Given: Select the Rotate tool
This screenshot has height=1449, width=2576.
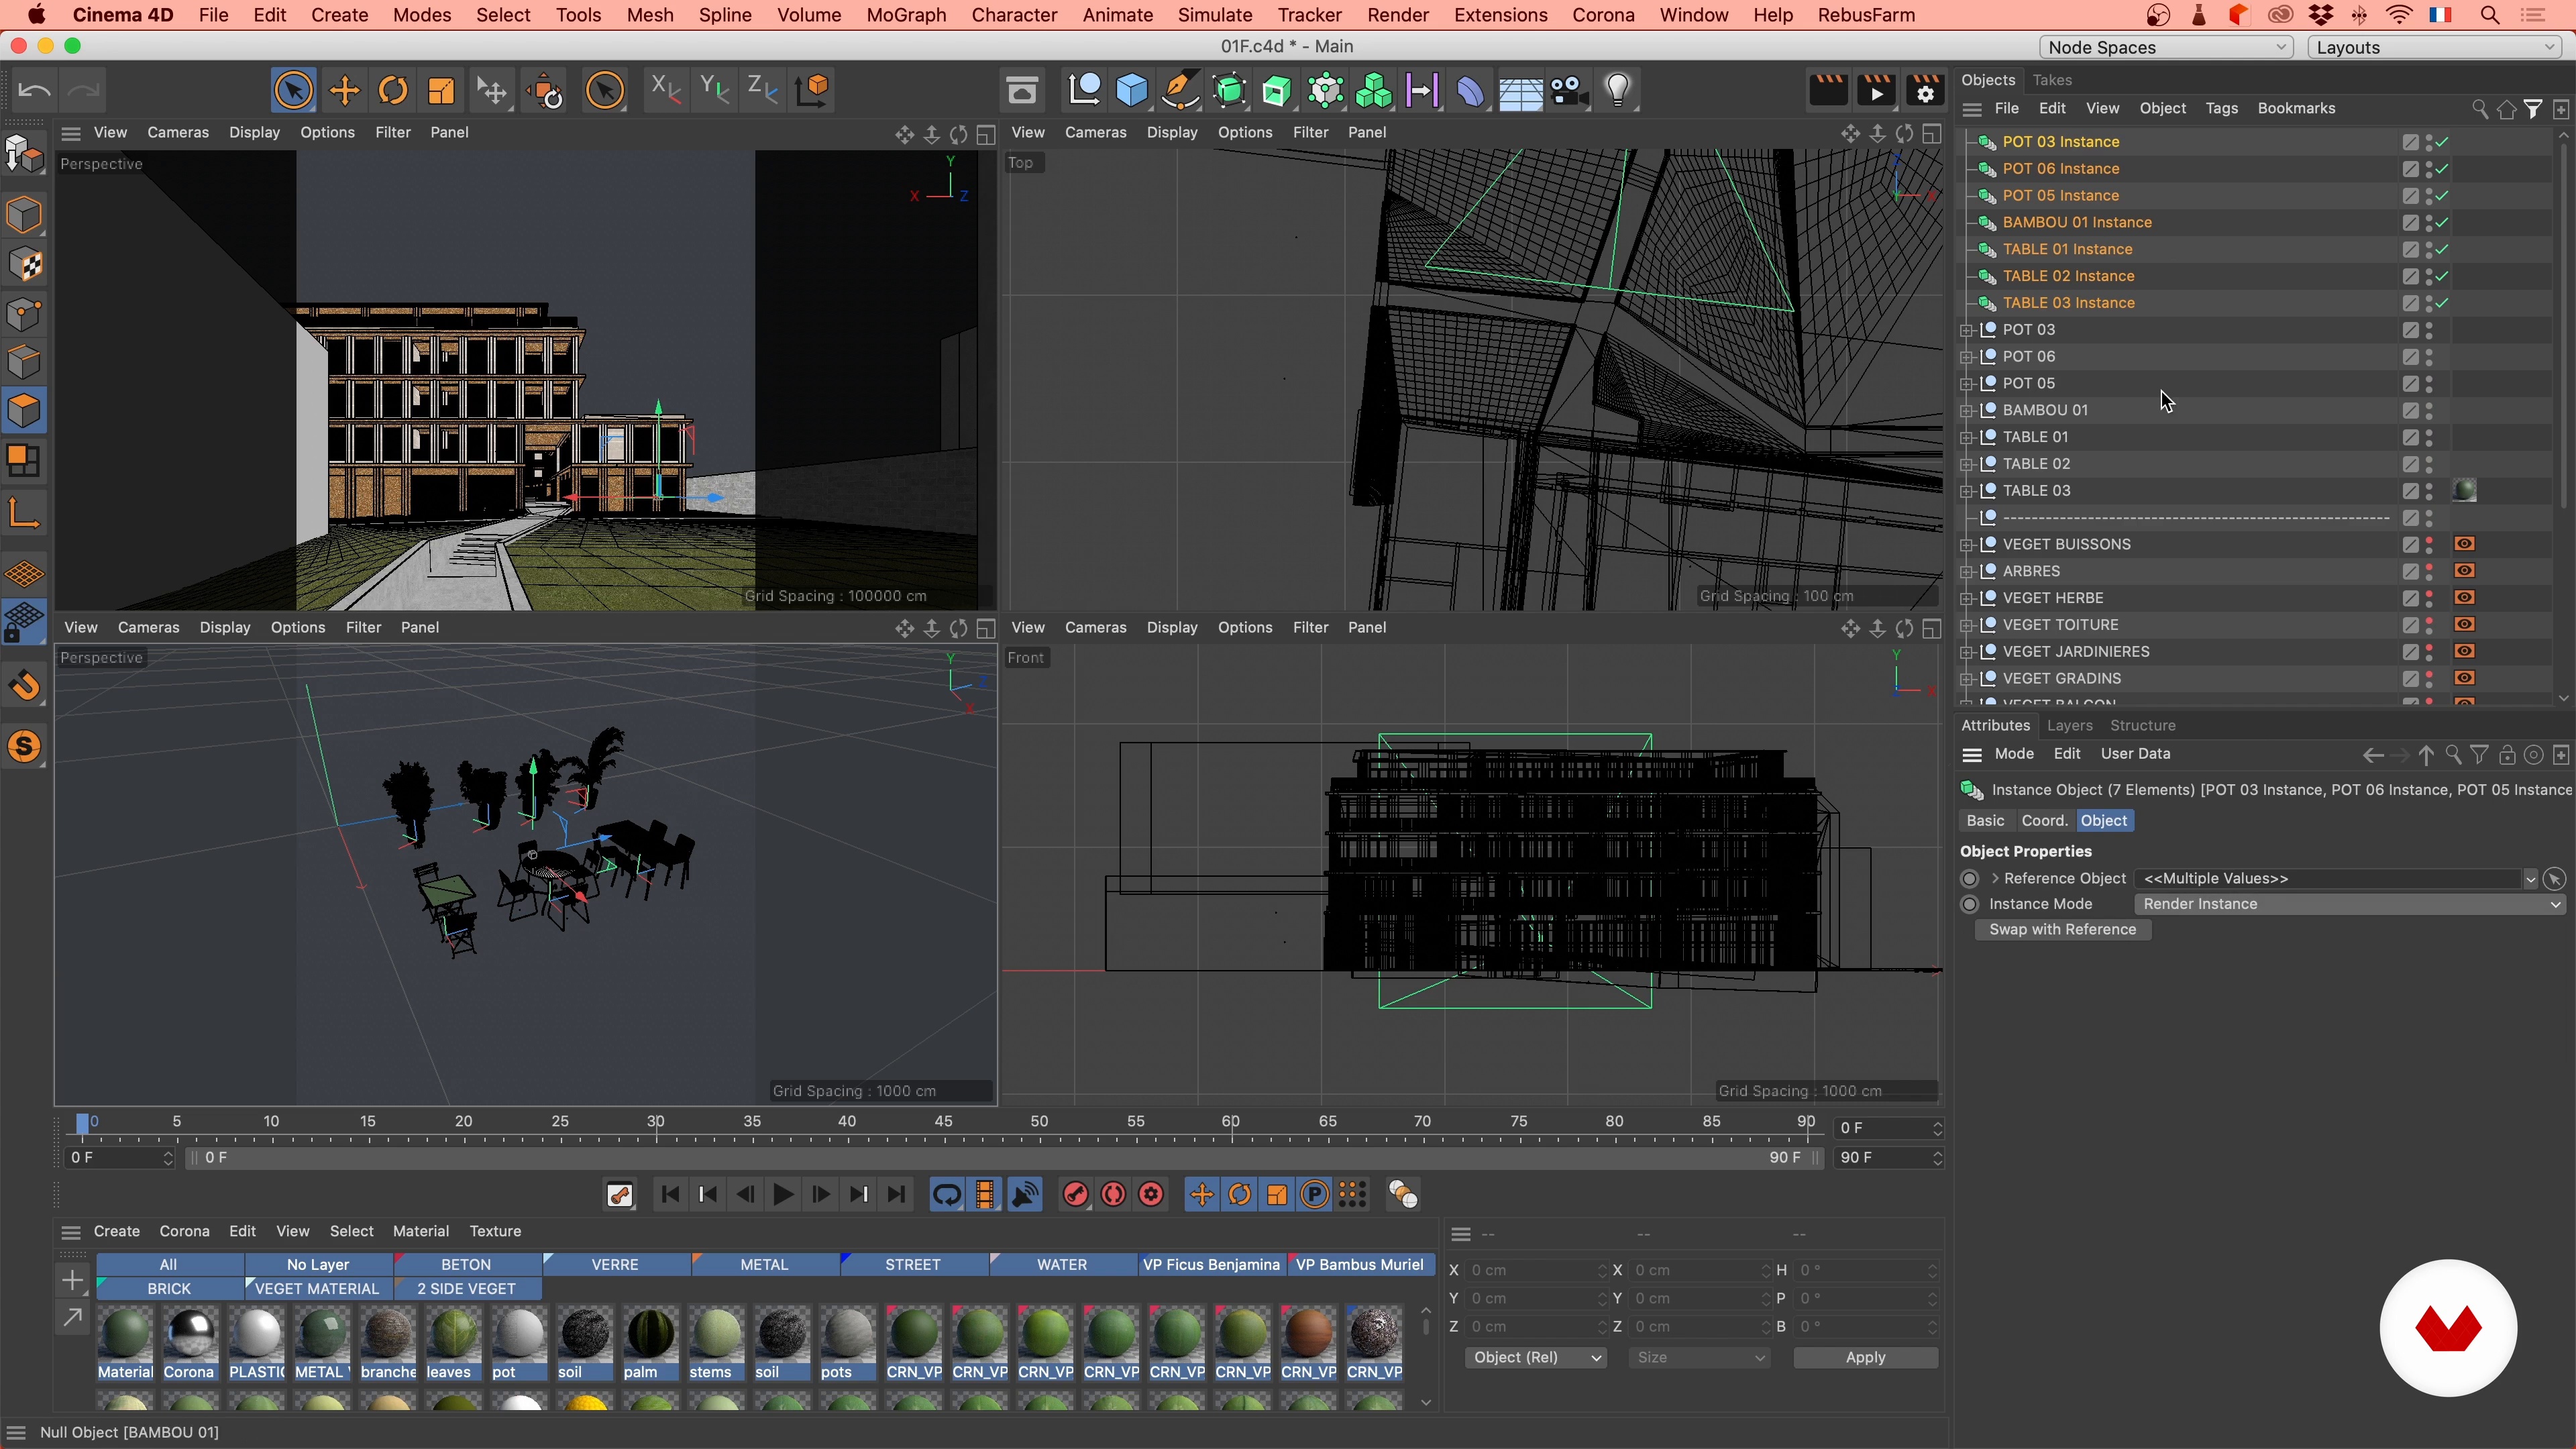Looking at the screenshot, I should 393,91.
